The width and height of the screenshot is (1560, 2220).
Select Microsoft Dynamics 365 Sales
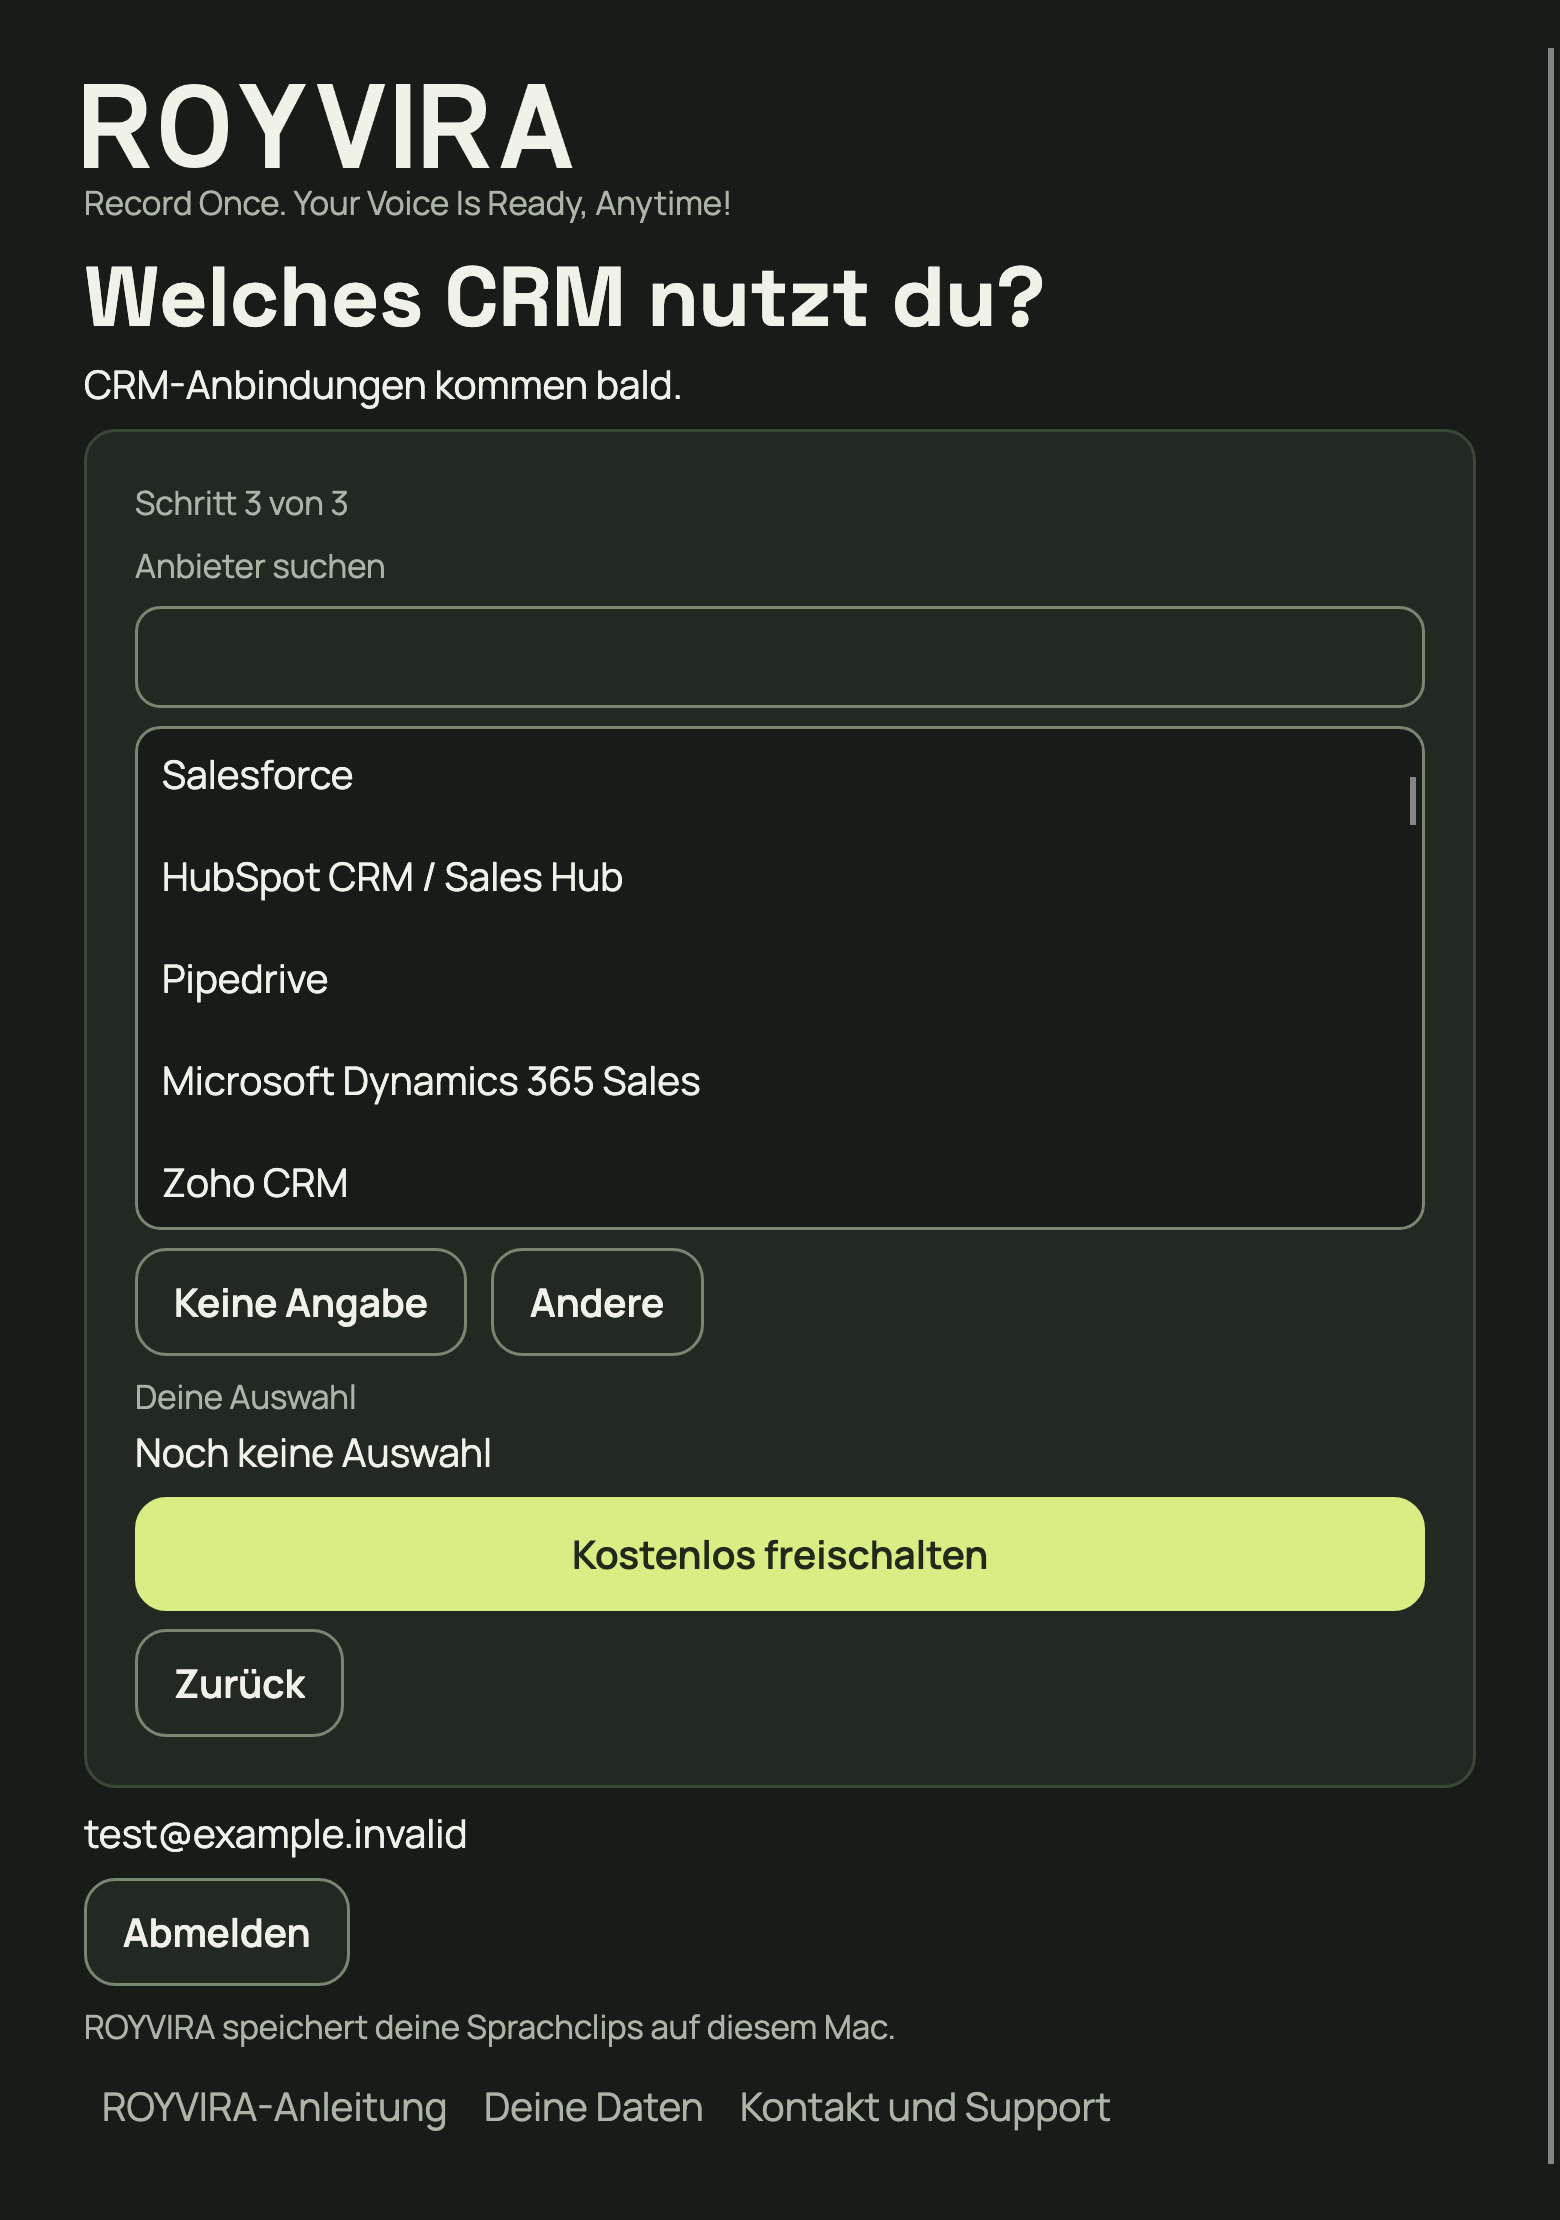point(779,1082)
